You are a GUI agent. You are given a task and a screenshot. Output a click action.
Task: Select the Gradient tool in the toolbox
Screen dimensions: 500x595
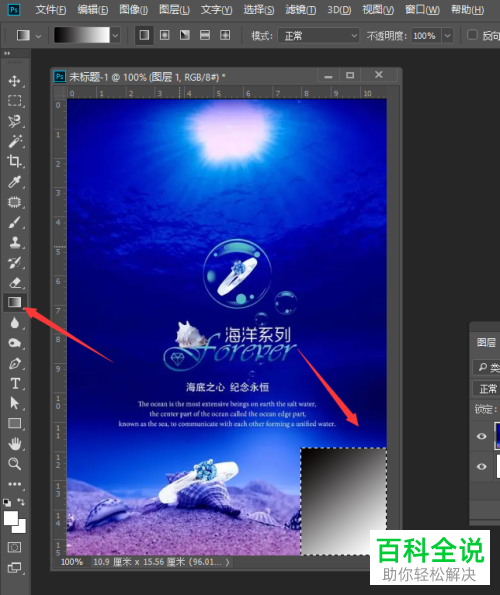(14, 302)
